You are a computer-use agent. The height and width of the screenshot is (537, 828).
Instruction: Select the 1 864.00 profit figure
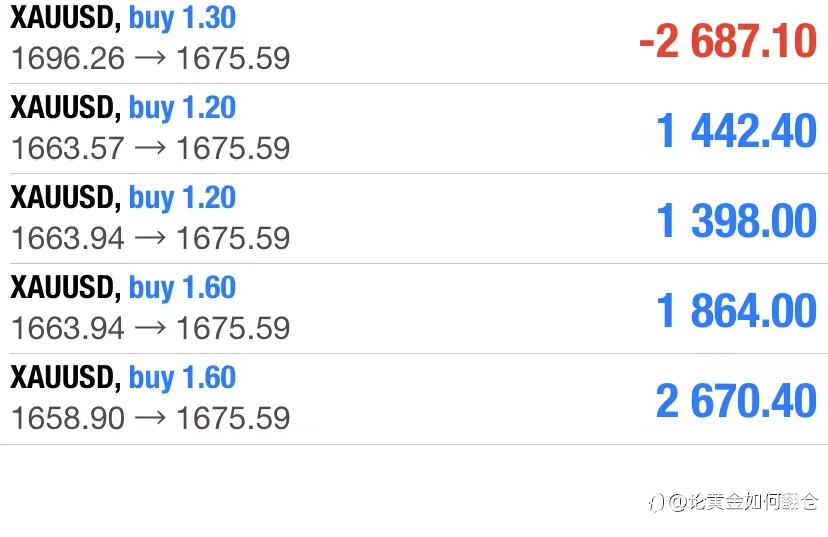coord(736,311)
